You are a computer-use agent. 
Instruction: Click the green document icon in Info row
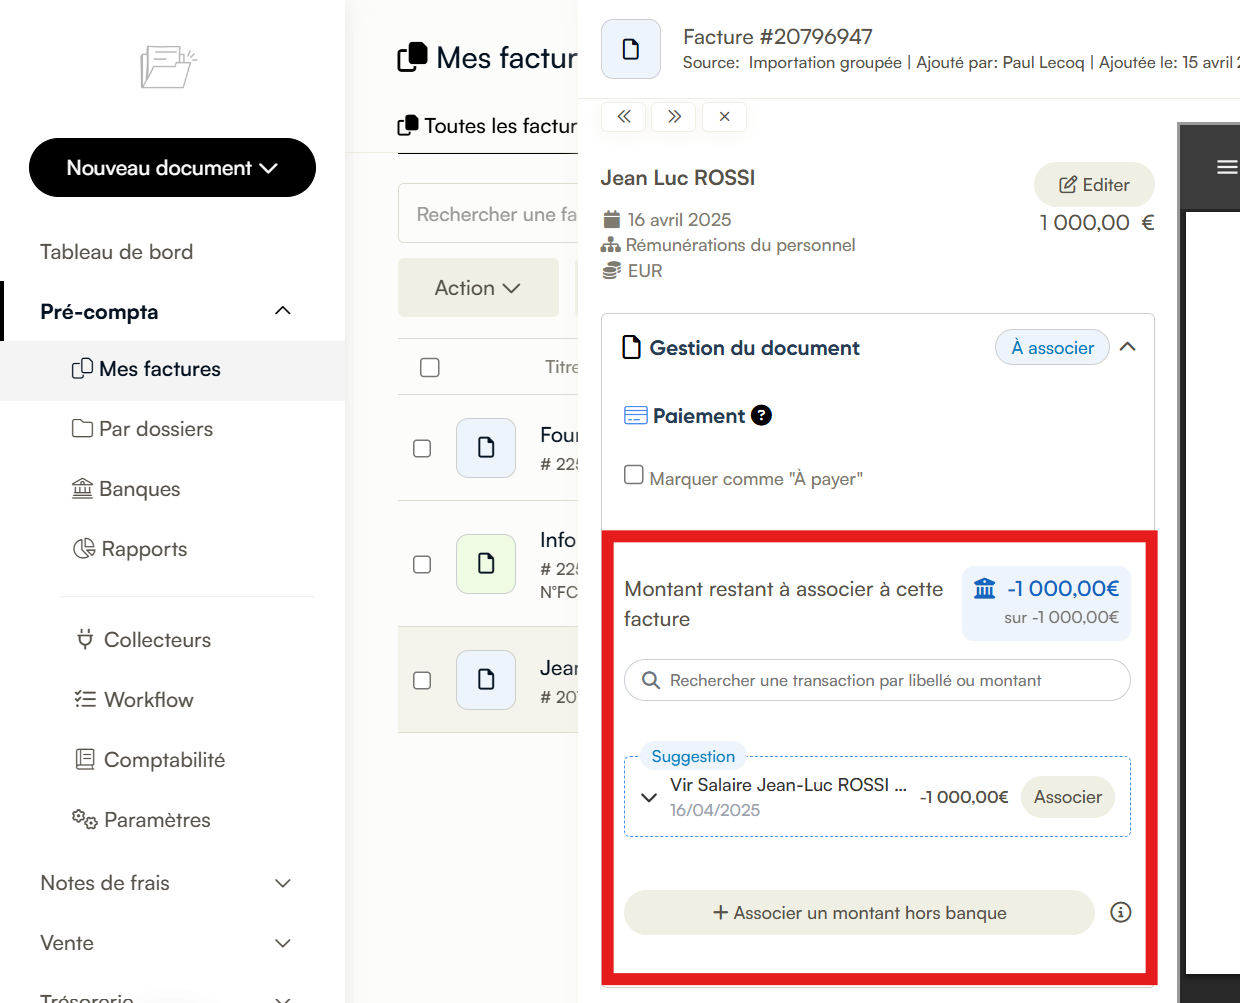point(486,564)
